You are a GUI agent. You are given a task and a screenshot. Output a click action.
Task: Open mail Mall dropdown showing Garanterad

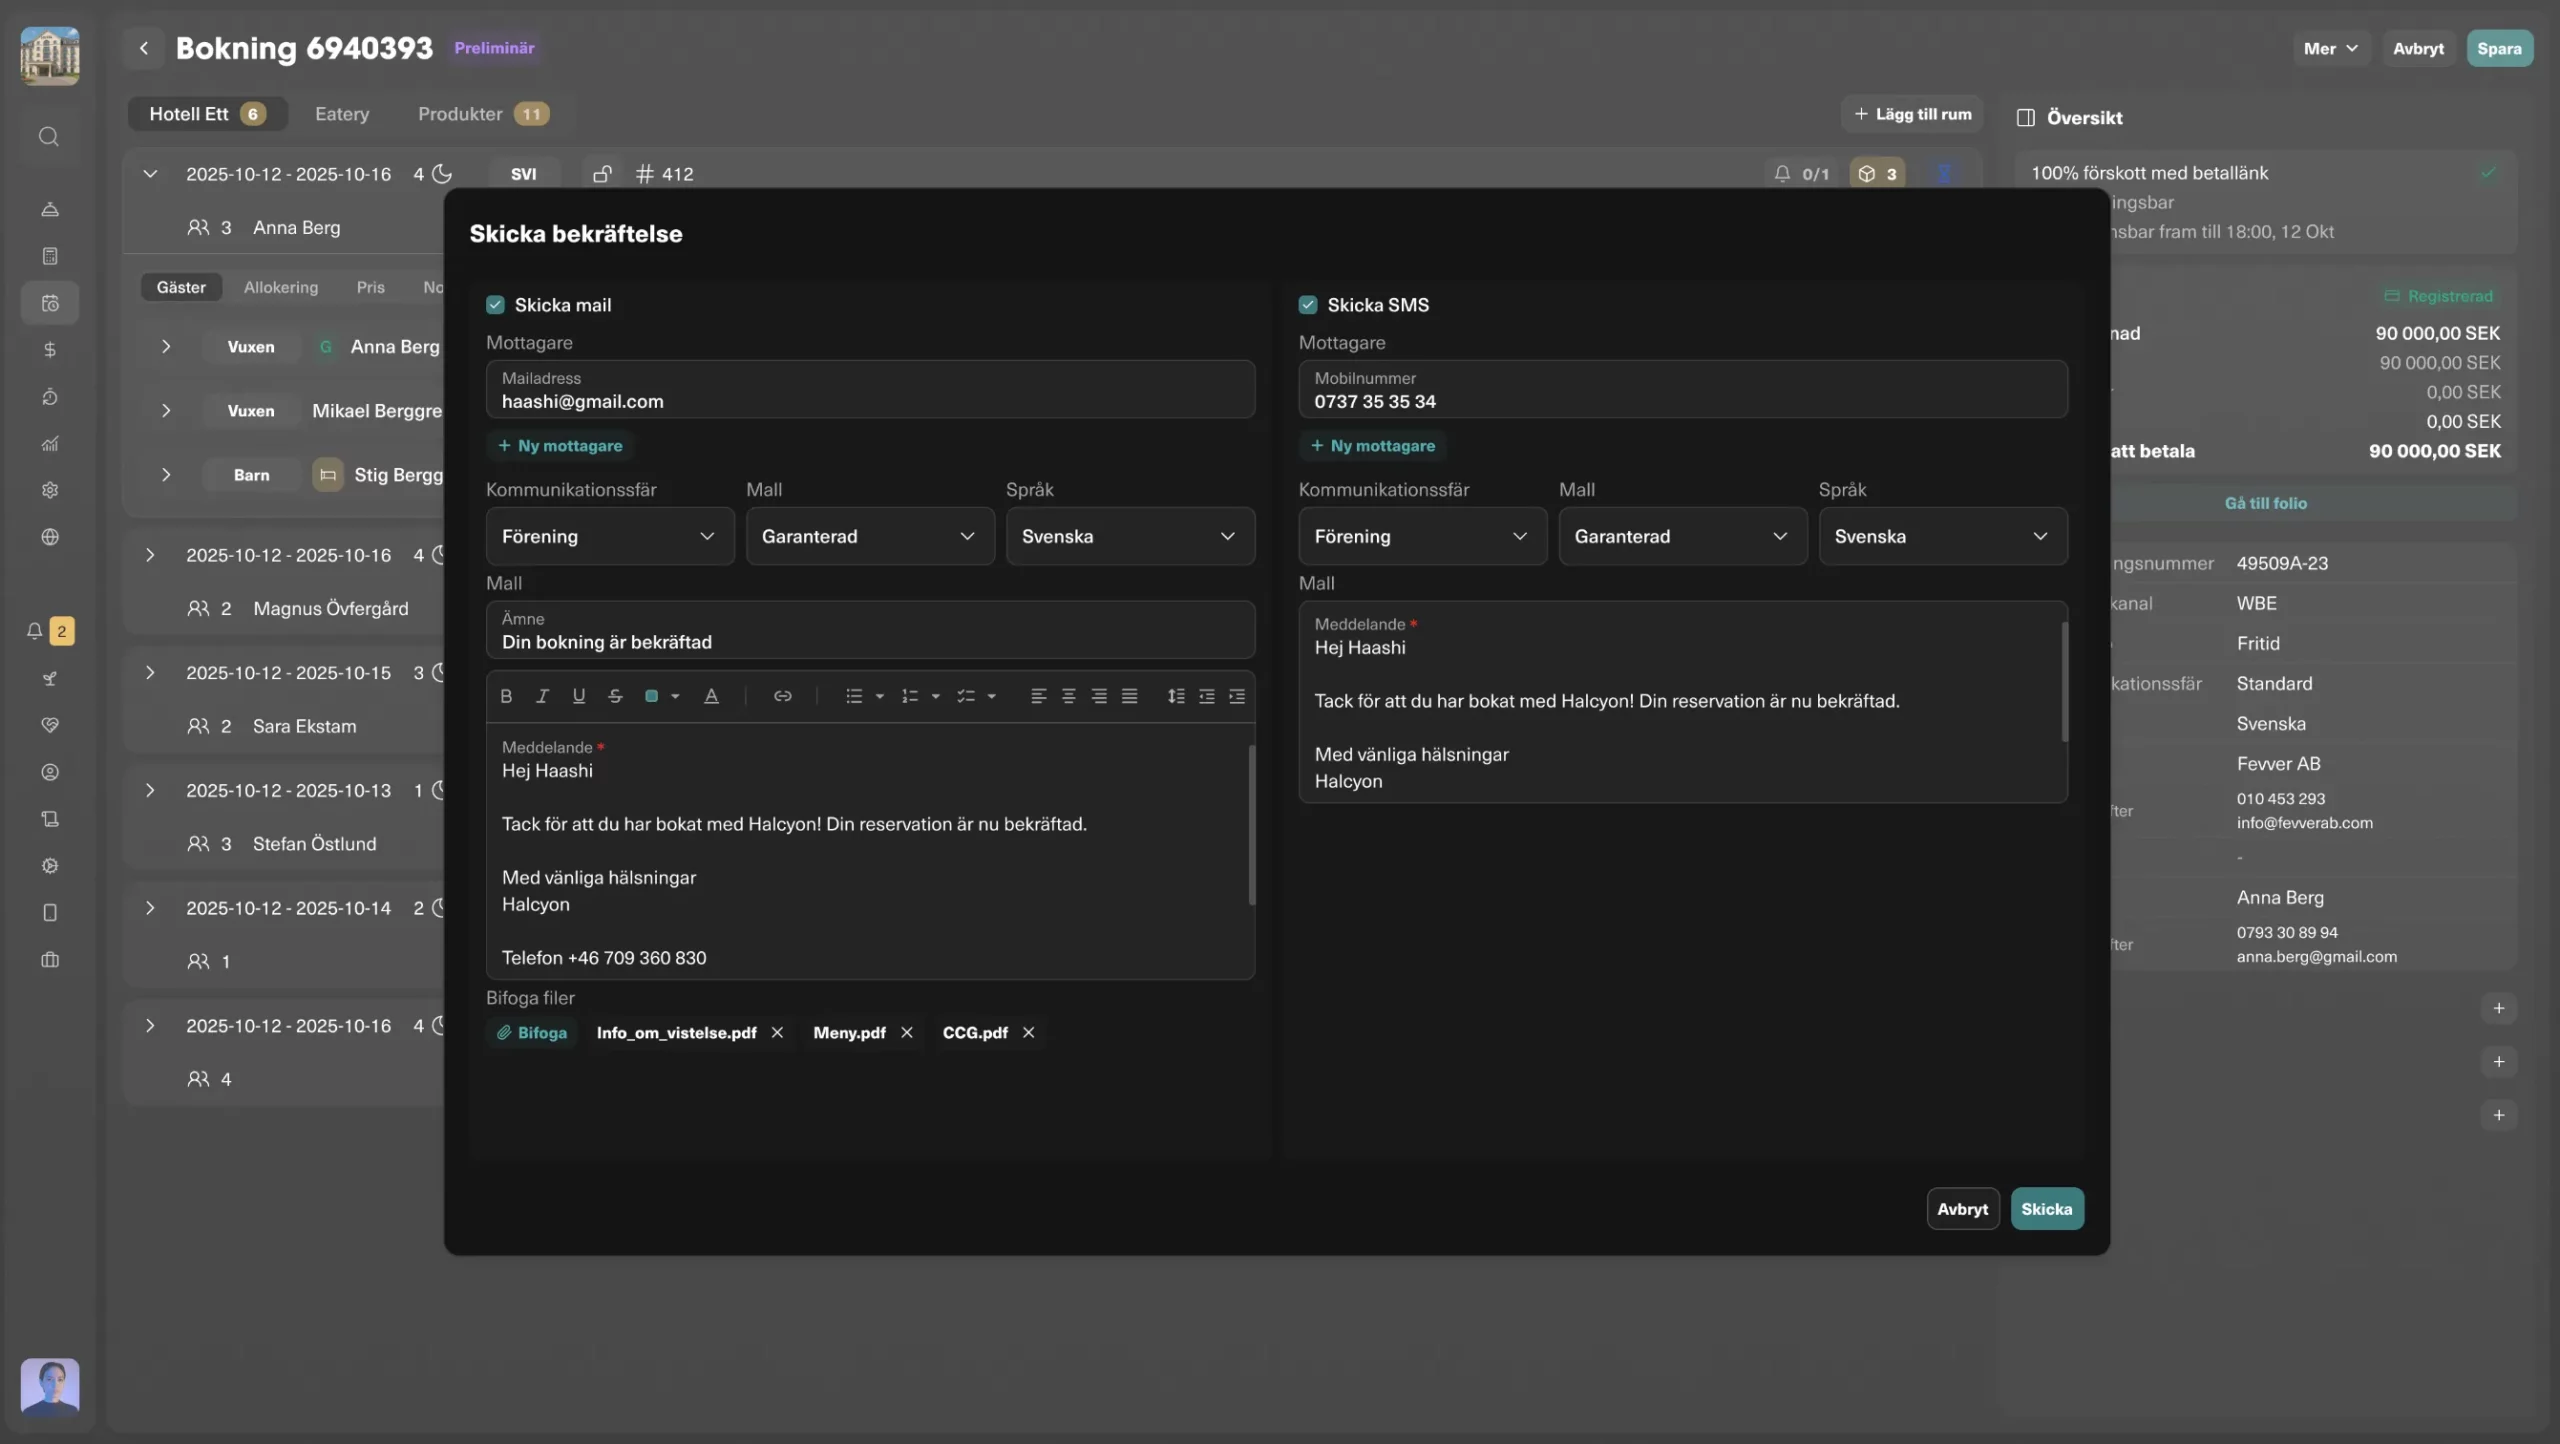(869, 536)
